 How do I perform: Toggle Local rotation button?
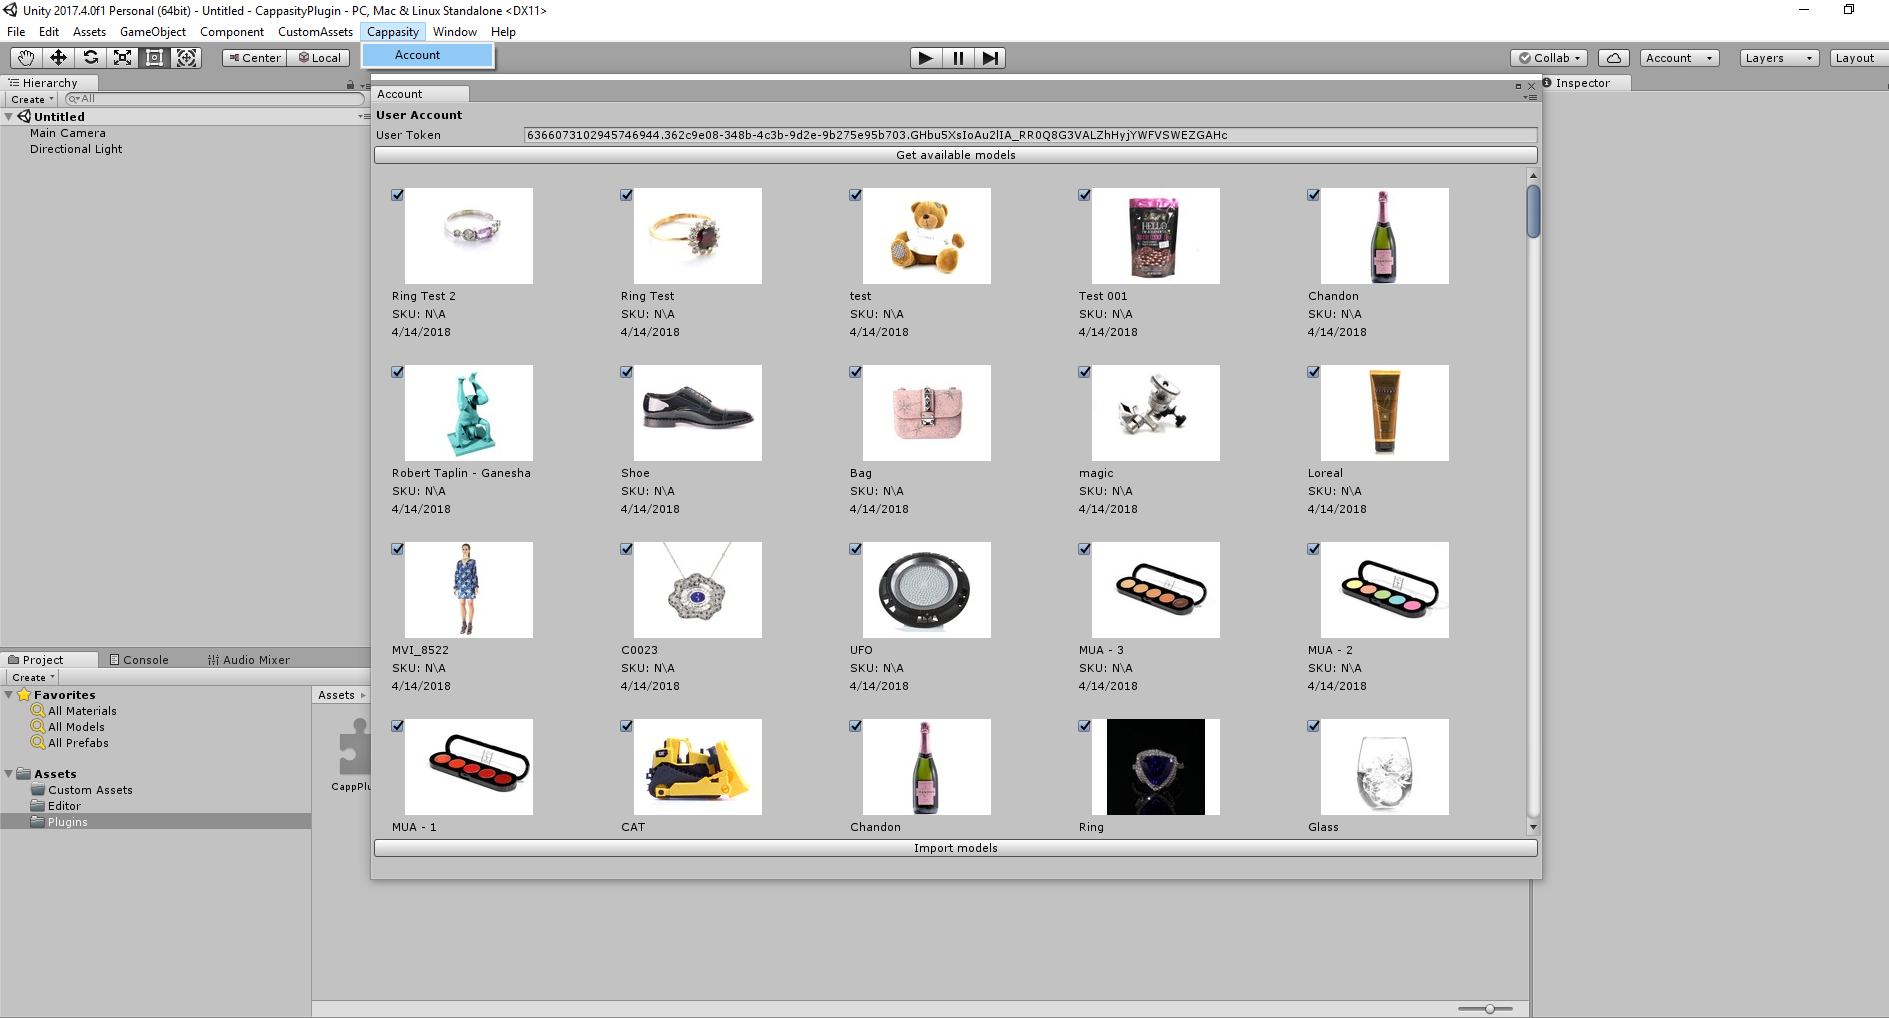[x=319, y=58]
